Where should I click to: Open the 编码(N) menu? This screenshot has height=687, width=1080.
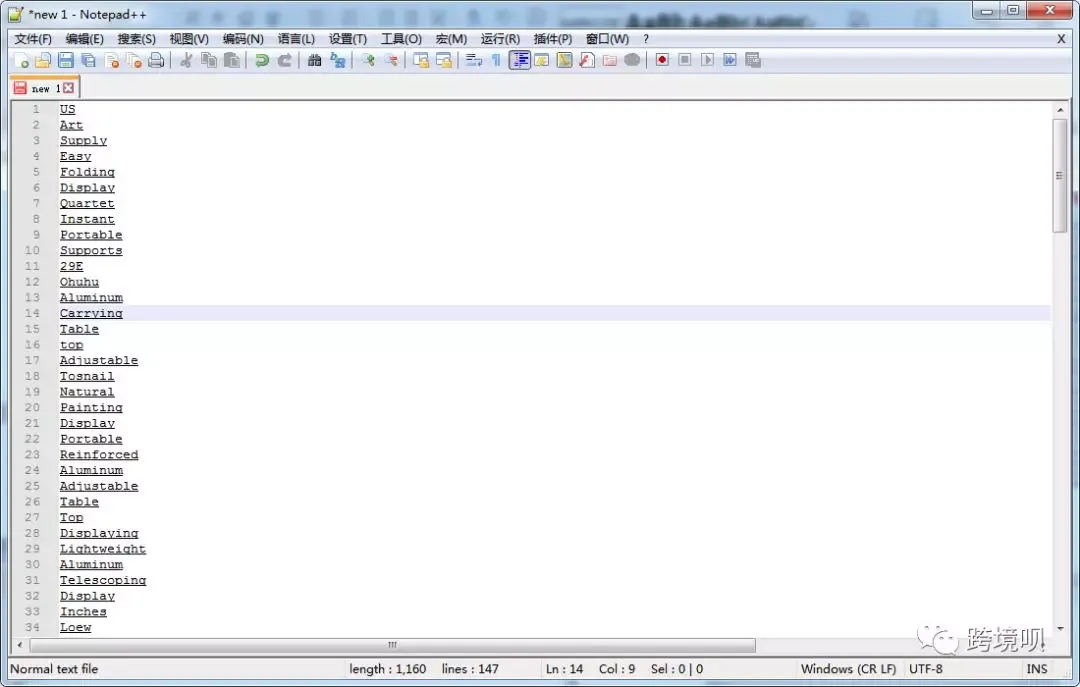coord(242,39)
